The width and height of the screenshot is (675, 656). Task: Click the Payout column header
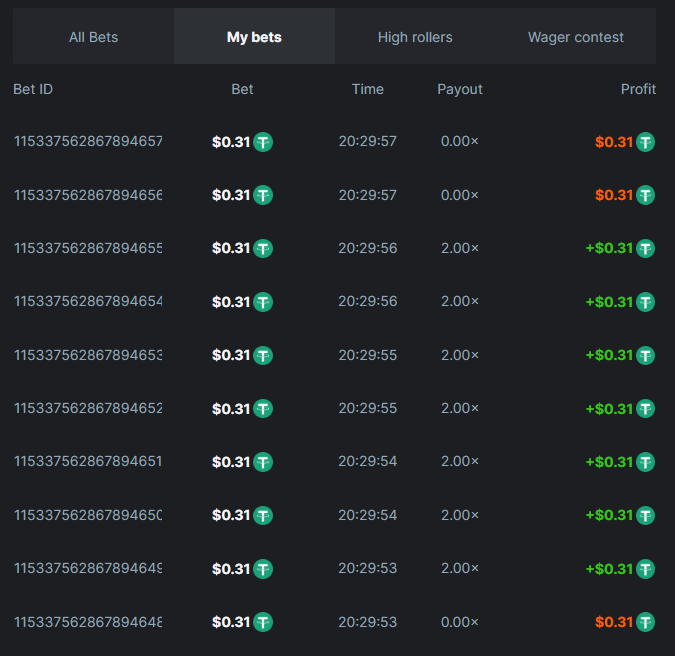pyautogui.click(x=460, y=89)
